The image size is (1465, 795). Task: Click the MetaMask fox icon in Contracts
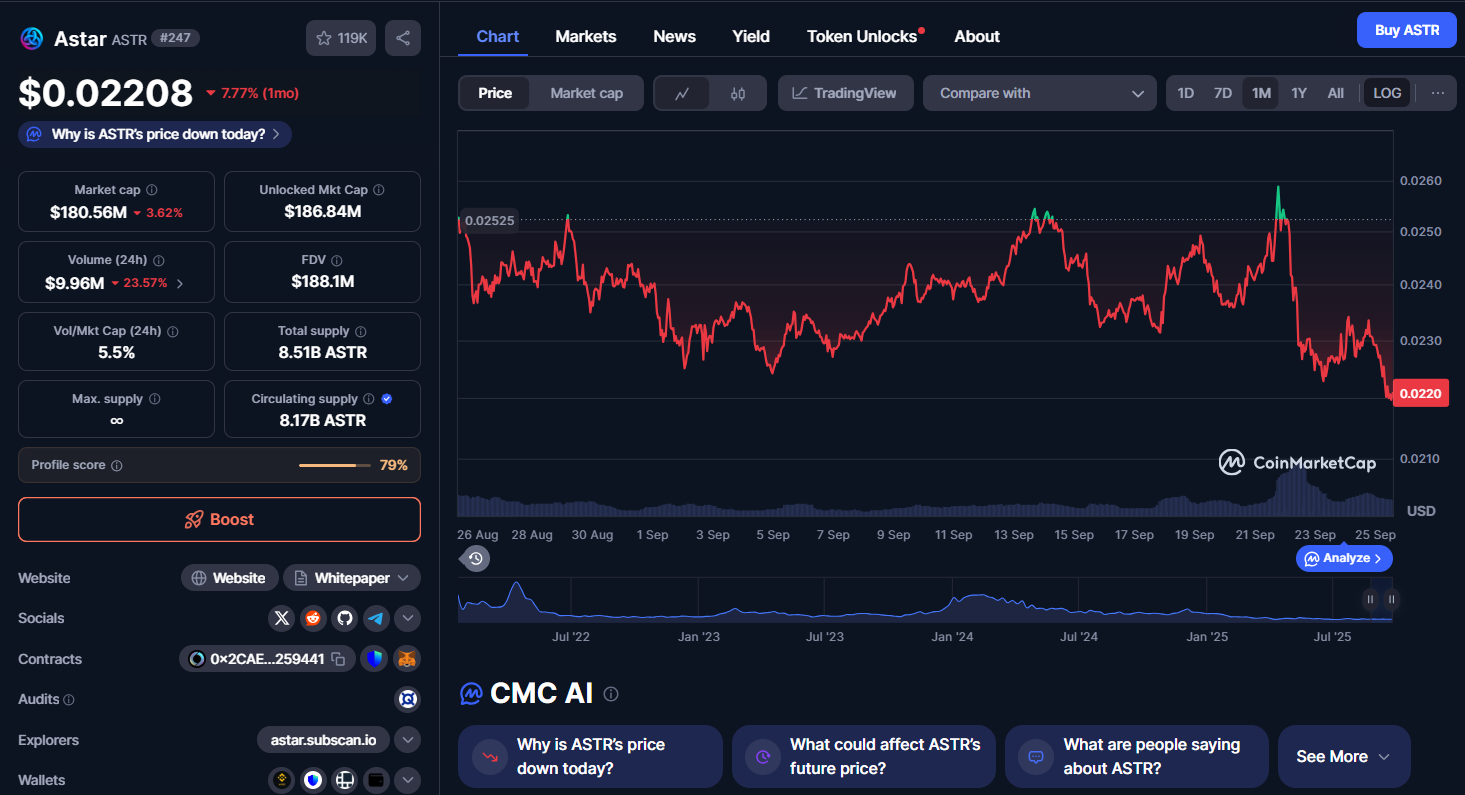tap(407, 659)
